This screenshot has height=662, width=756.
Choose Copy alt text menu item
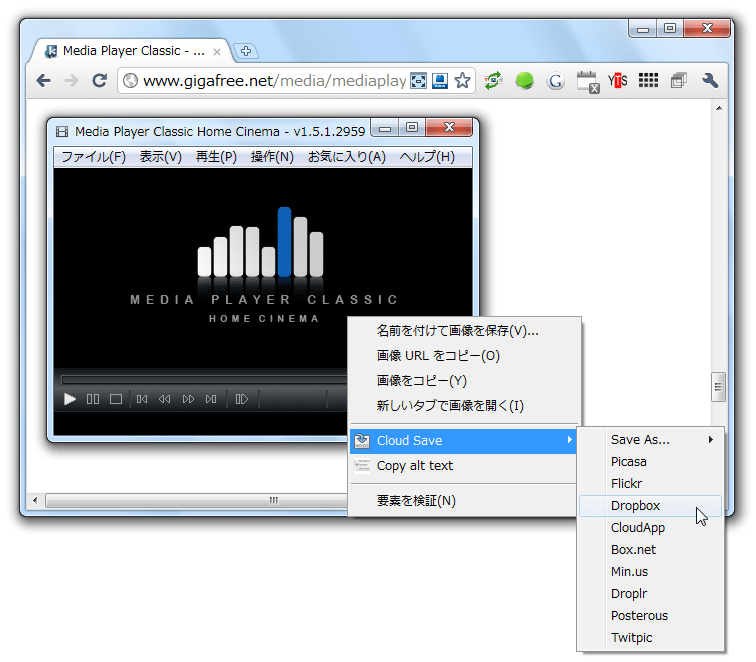(463, 466)
